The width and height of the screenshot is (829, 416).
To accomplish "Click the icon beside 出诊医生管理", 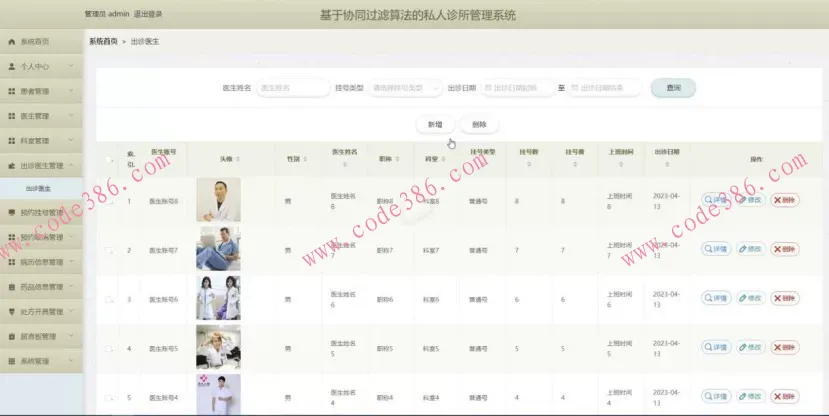I will (12, 166).
